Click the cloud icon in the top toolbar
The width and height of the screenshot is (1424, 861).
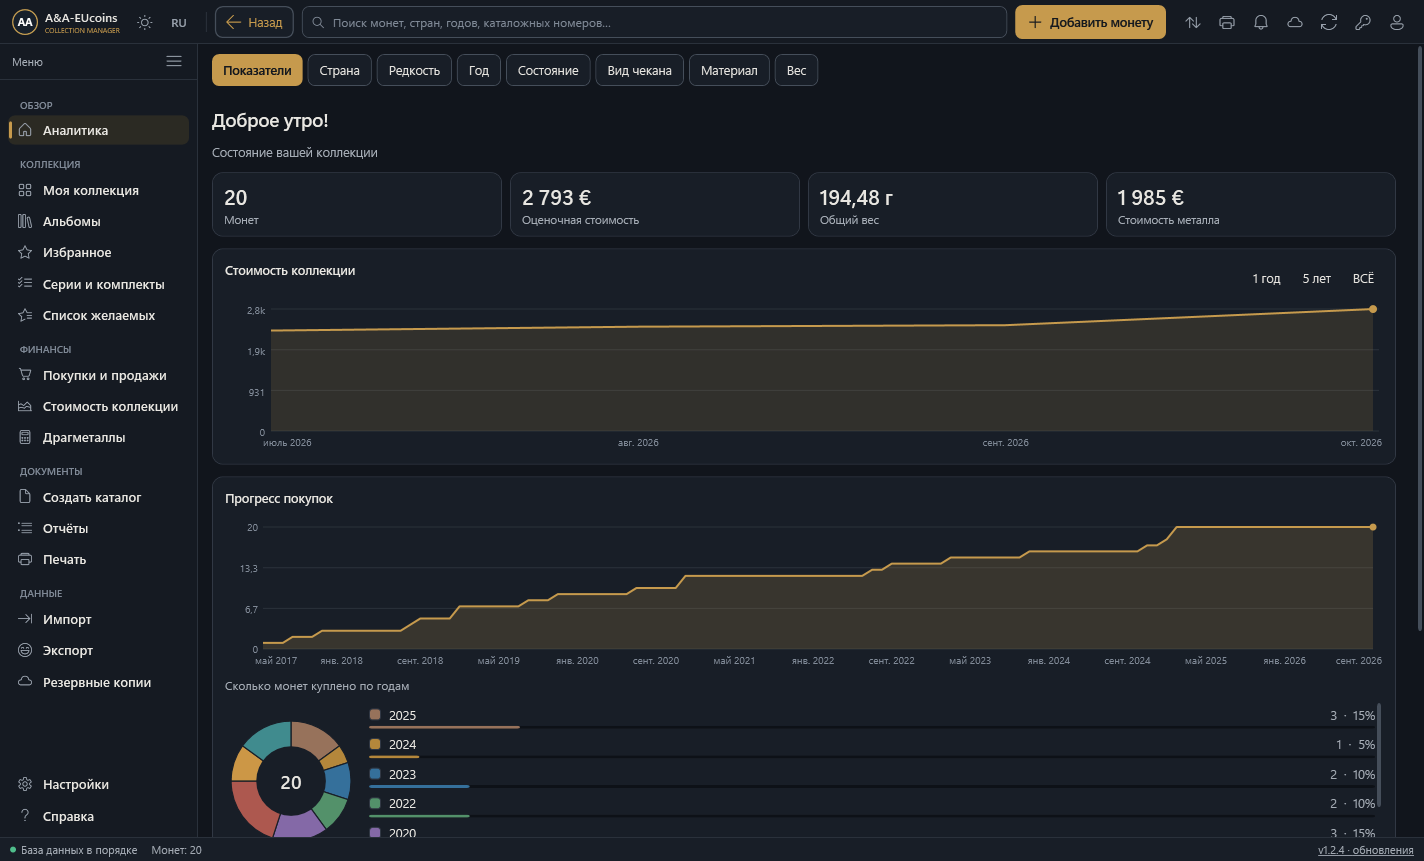click(x=1295, y=23)
